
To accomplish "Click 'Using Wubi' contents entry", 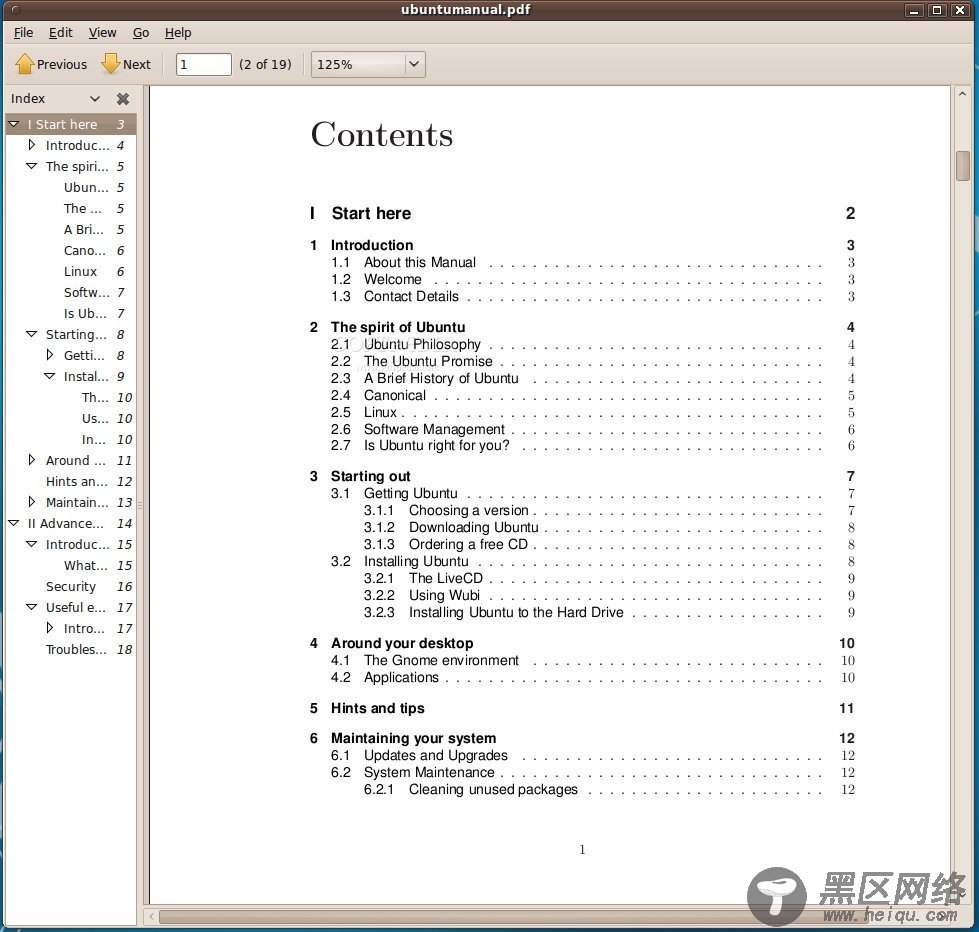I will [445, 596].
